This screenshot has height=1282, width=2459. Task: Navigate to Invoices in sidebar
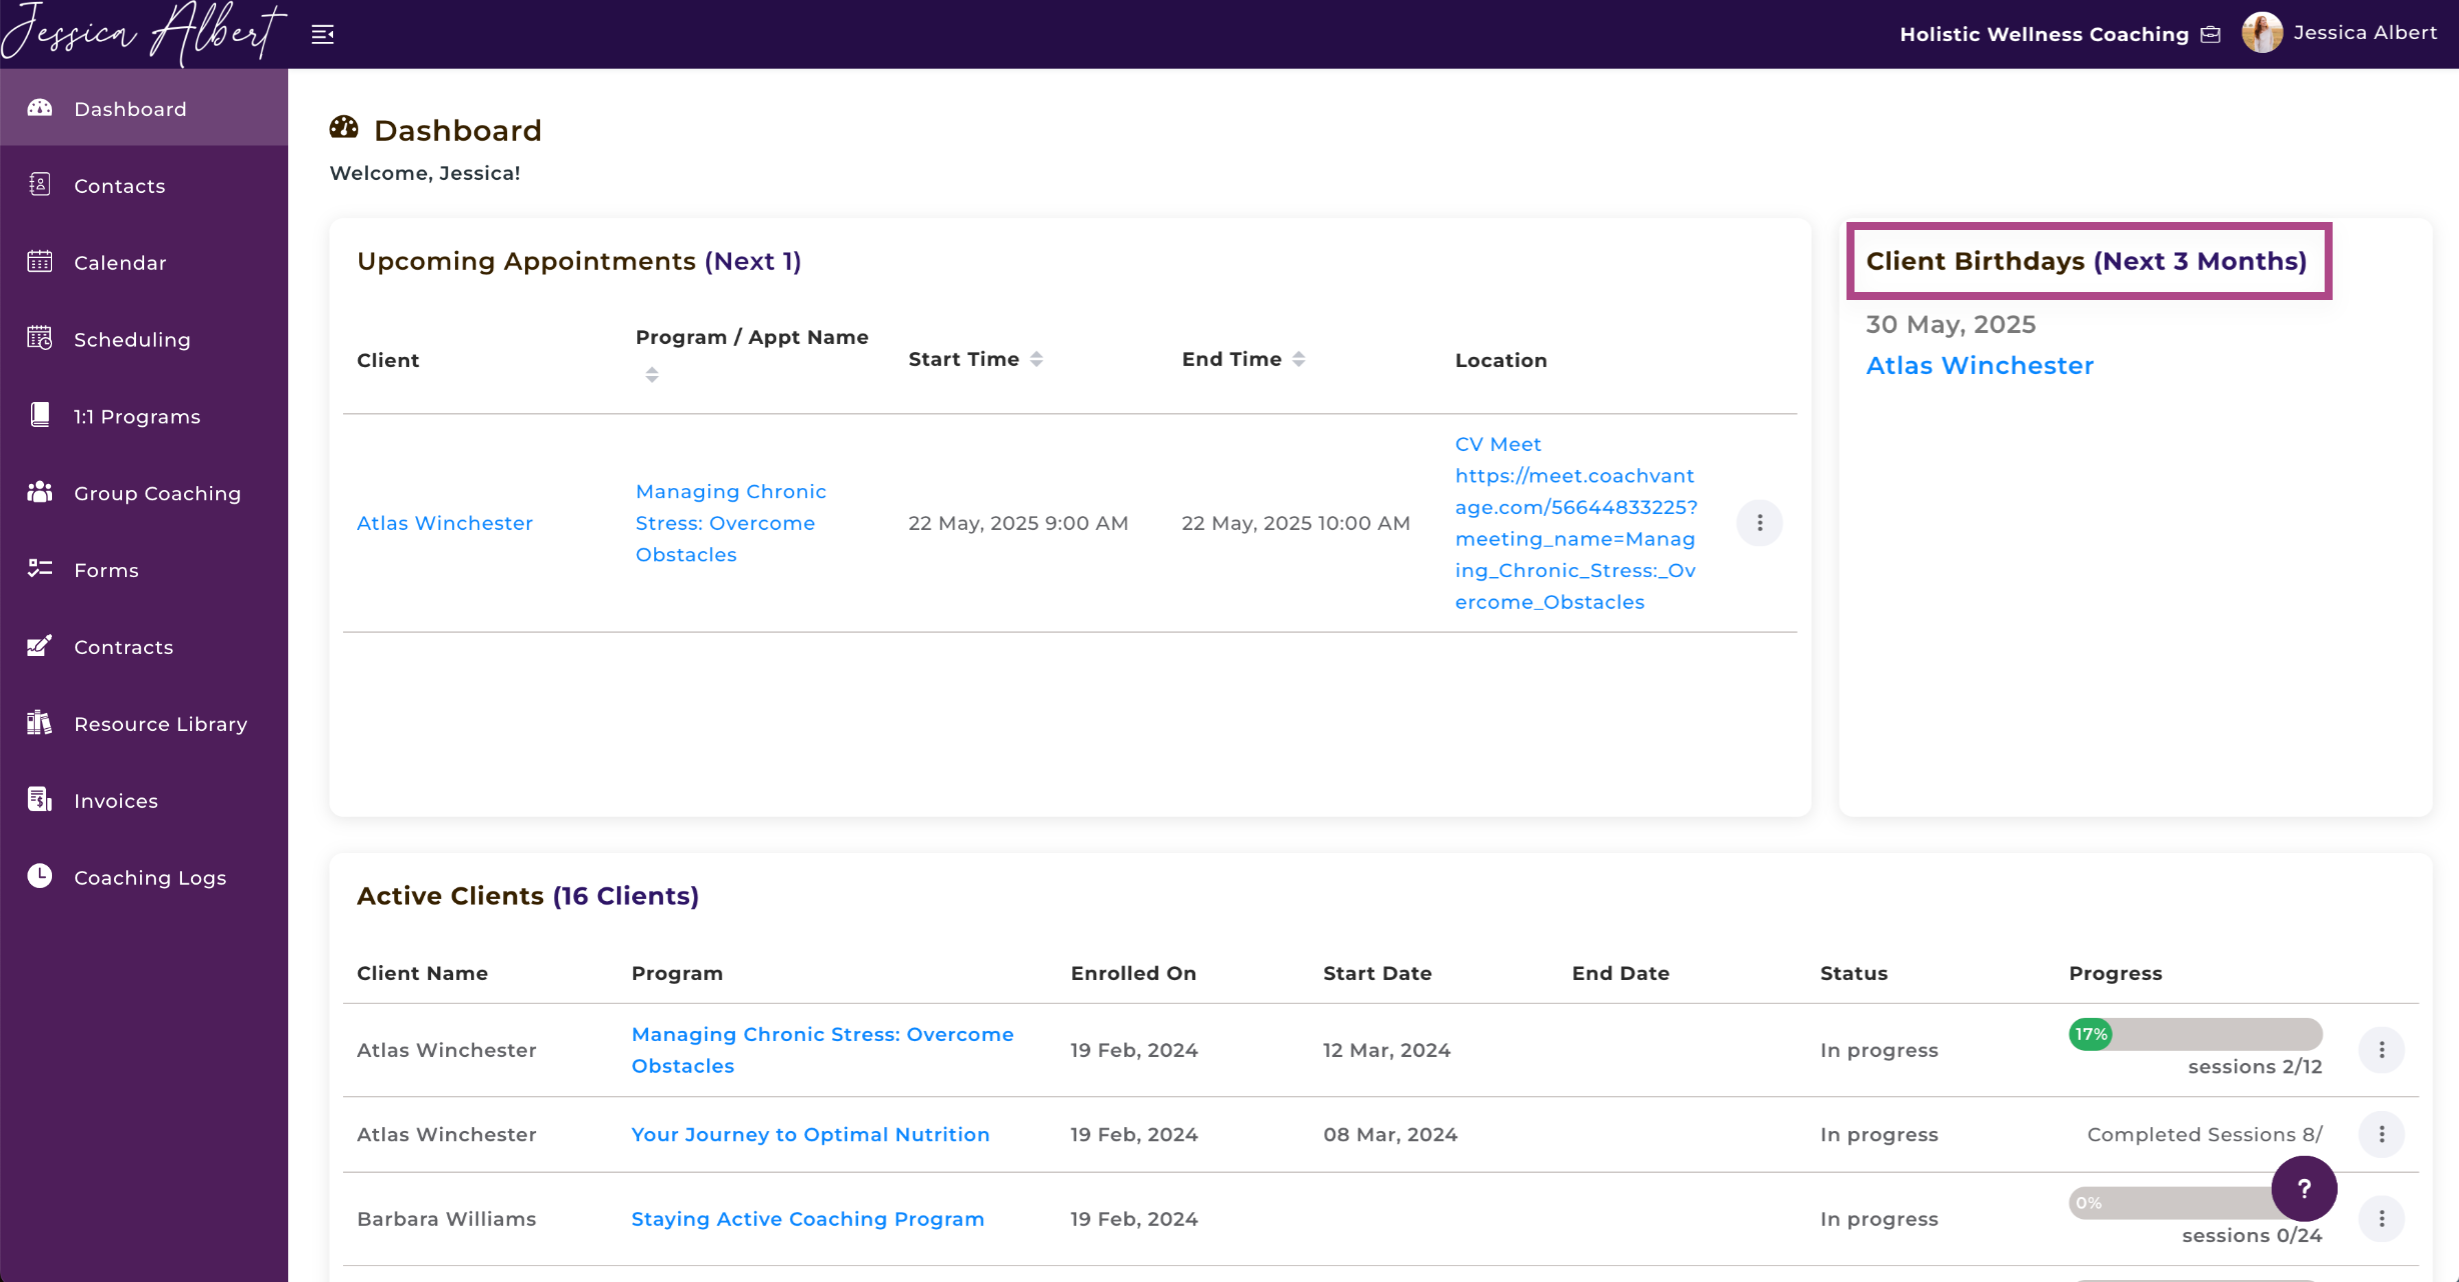click(x=144, y=801)
